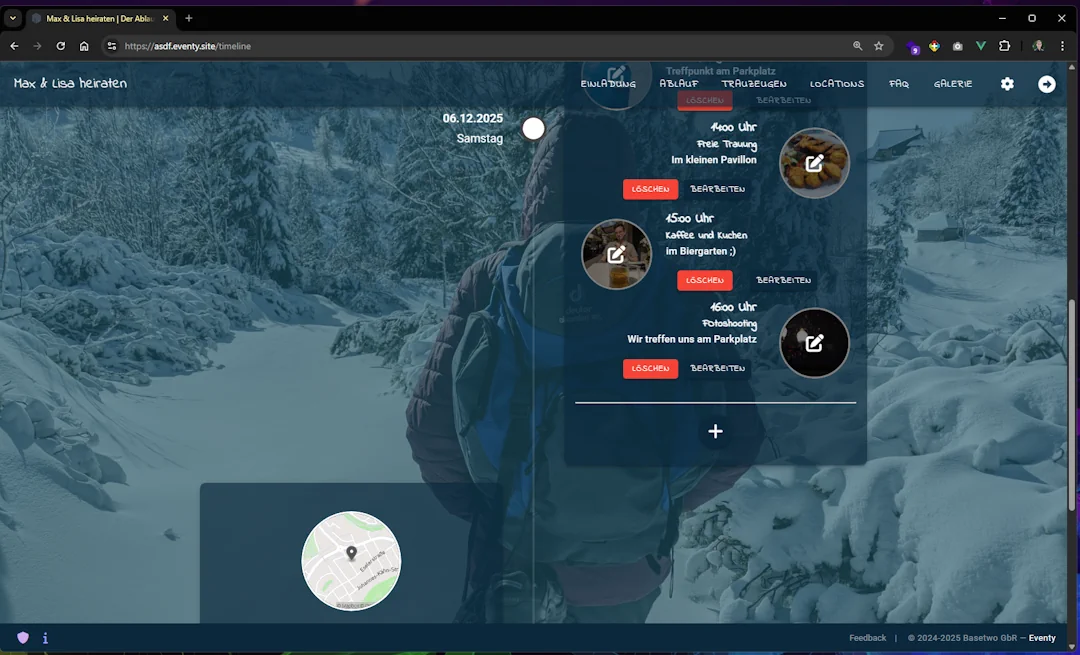
Task: Edit the image of the 15:00 Kaffee und Kuchen entry
Action: [x=616, y=254]
